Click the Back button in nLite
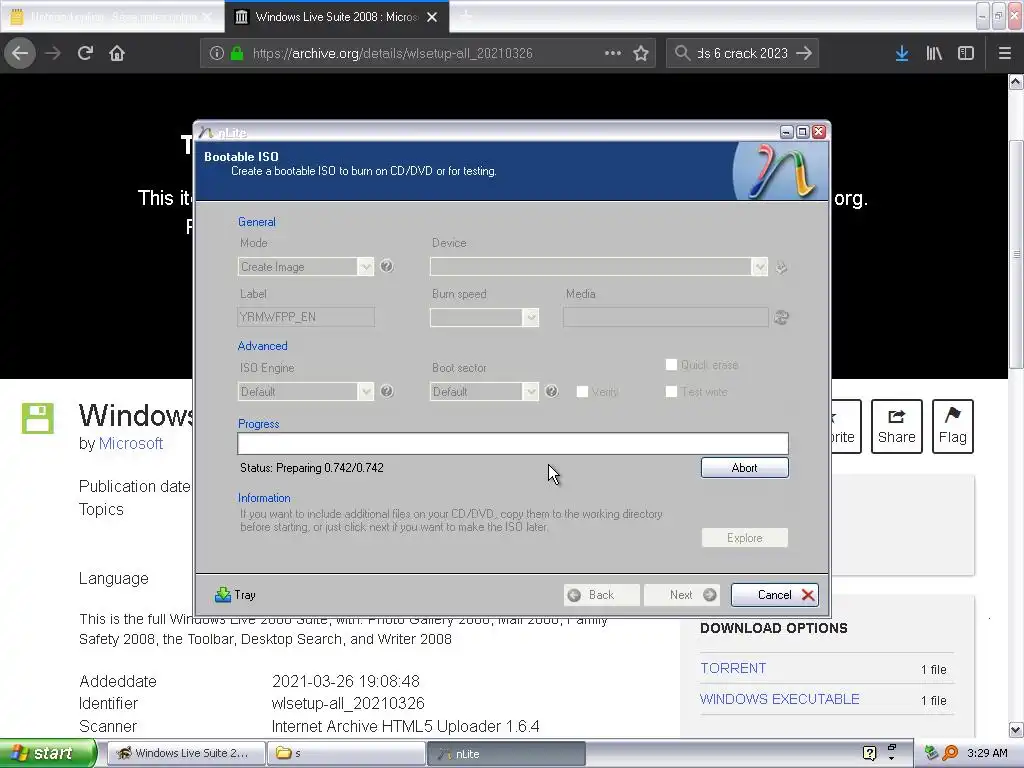 point(601,594)
